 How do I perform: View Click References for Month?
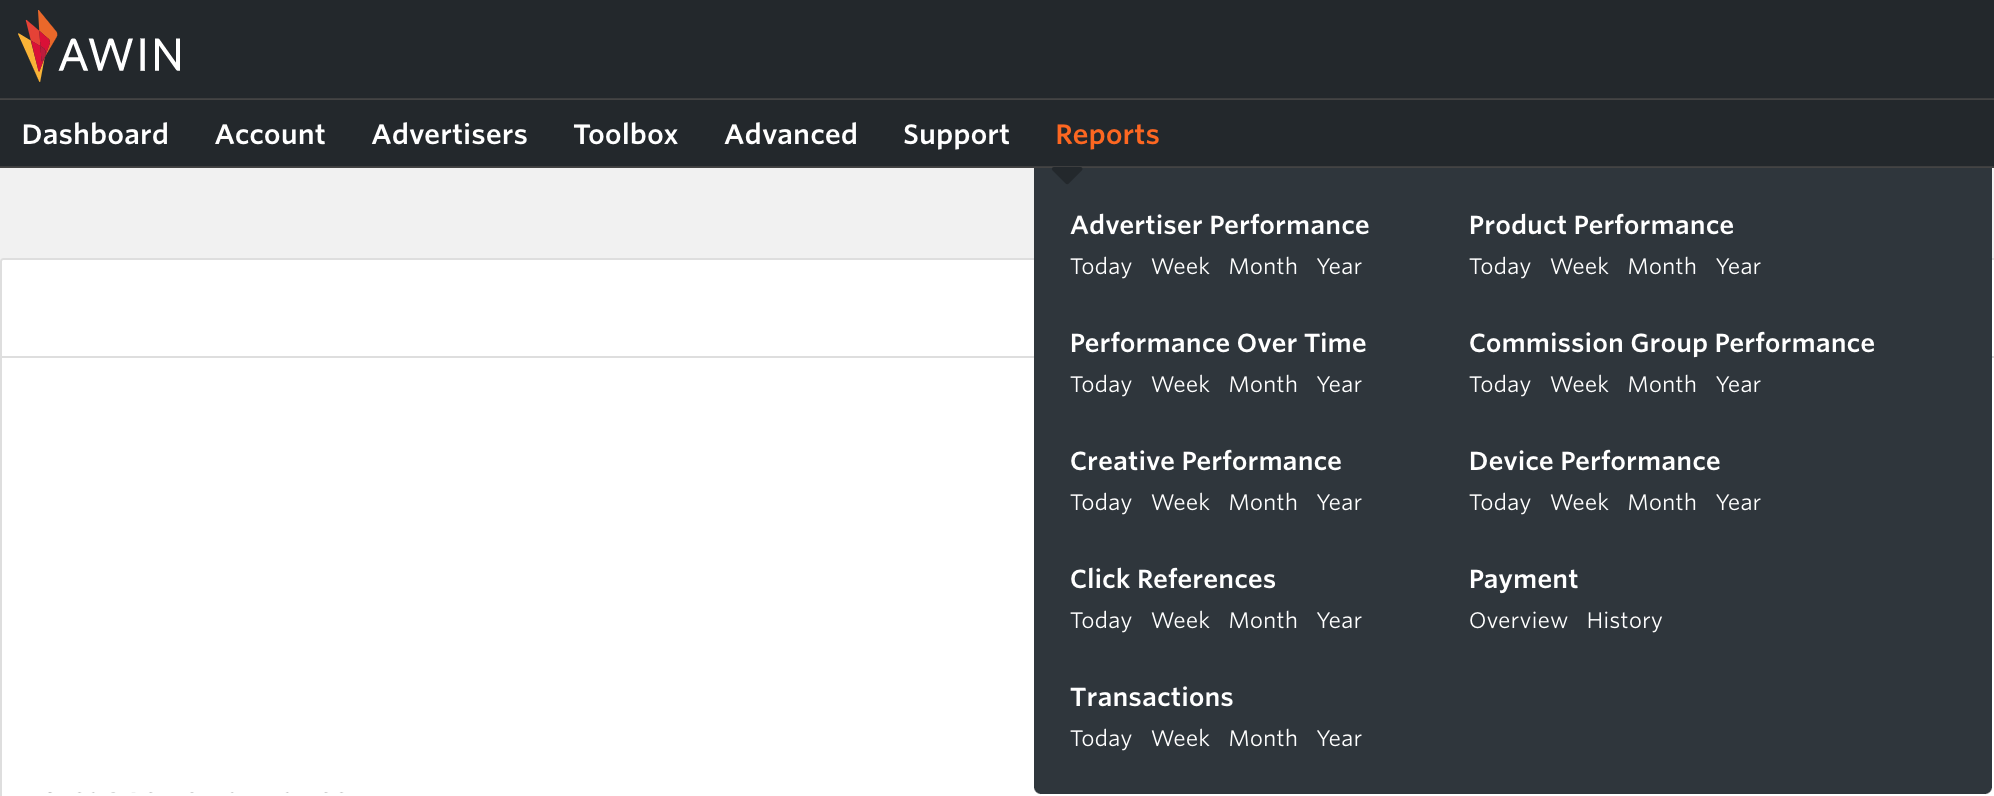coord(1263,621)
